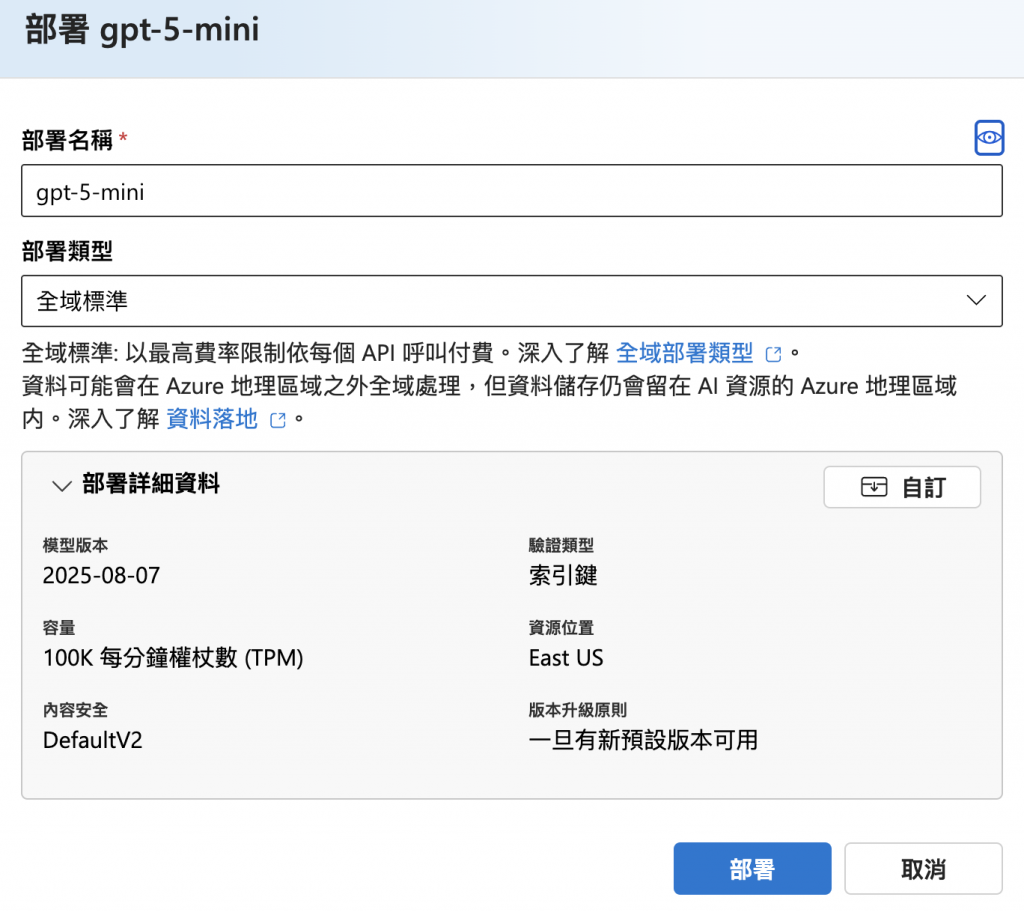Click the upgrade policy value 一旦有新預設版本可用
1024x912 pixels.
tap(643, 740)
